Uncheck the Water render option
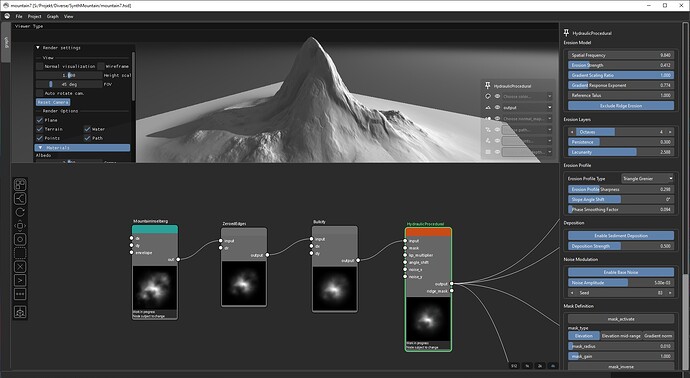This screenshot has height=378, width=690. (x=87, y=129)
